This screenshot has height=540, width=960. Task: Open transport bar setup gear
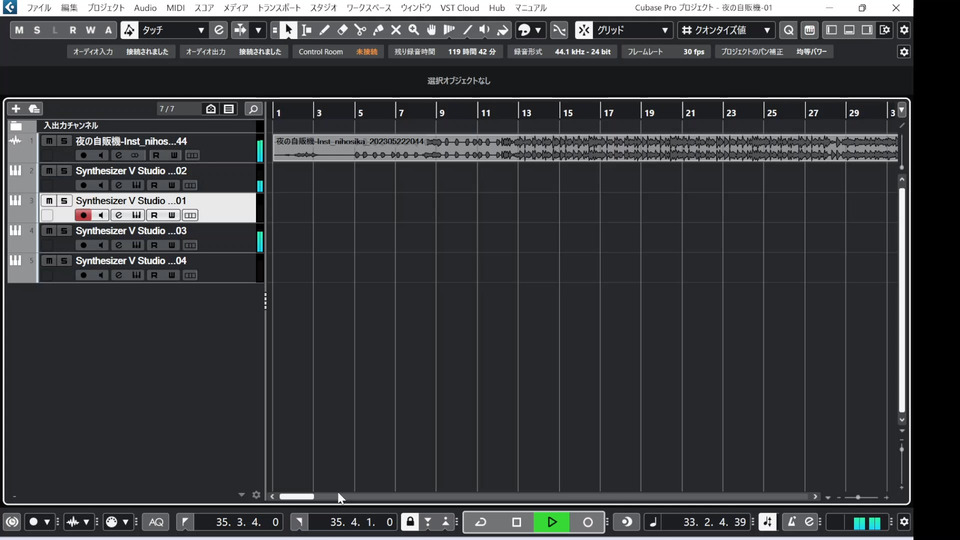tap(904, 522)
